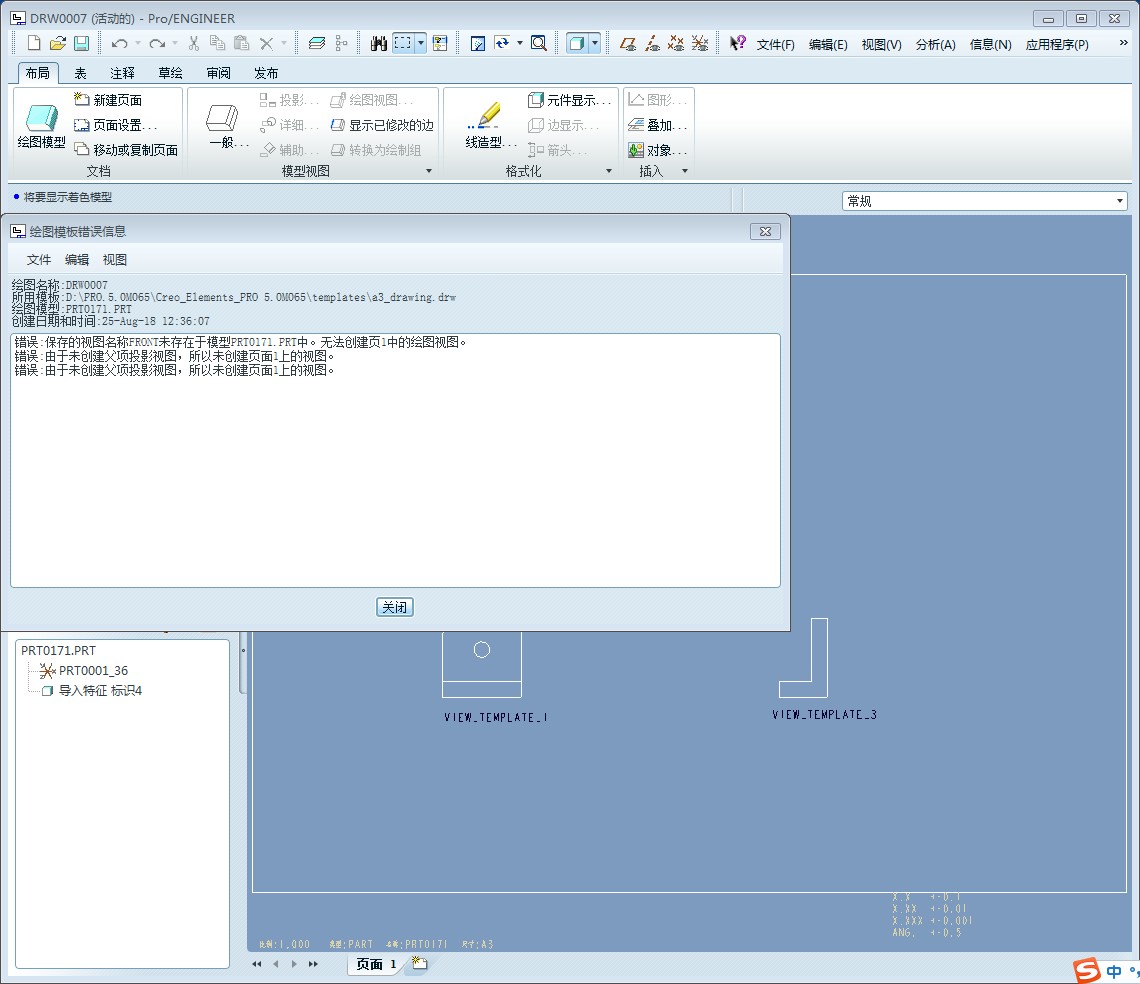Open dropdown beside update view icon
This screenshot has height=984, width=1140.
point(520,44)
